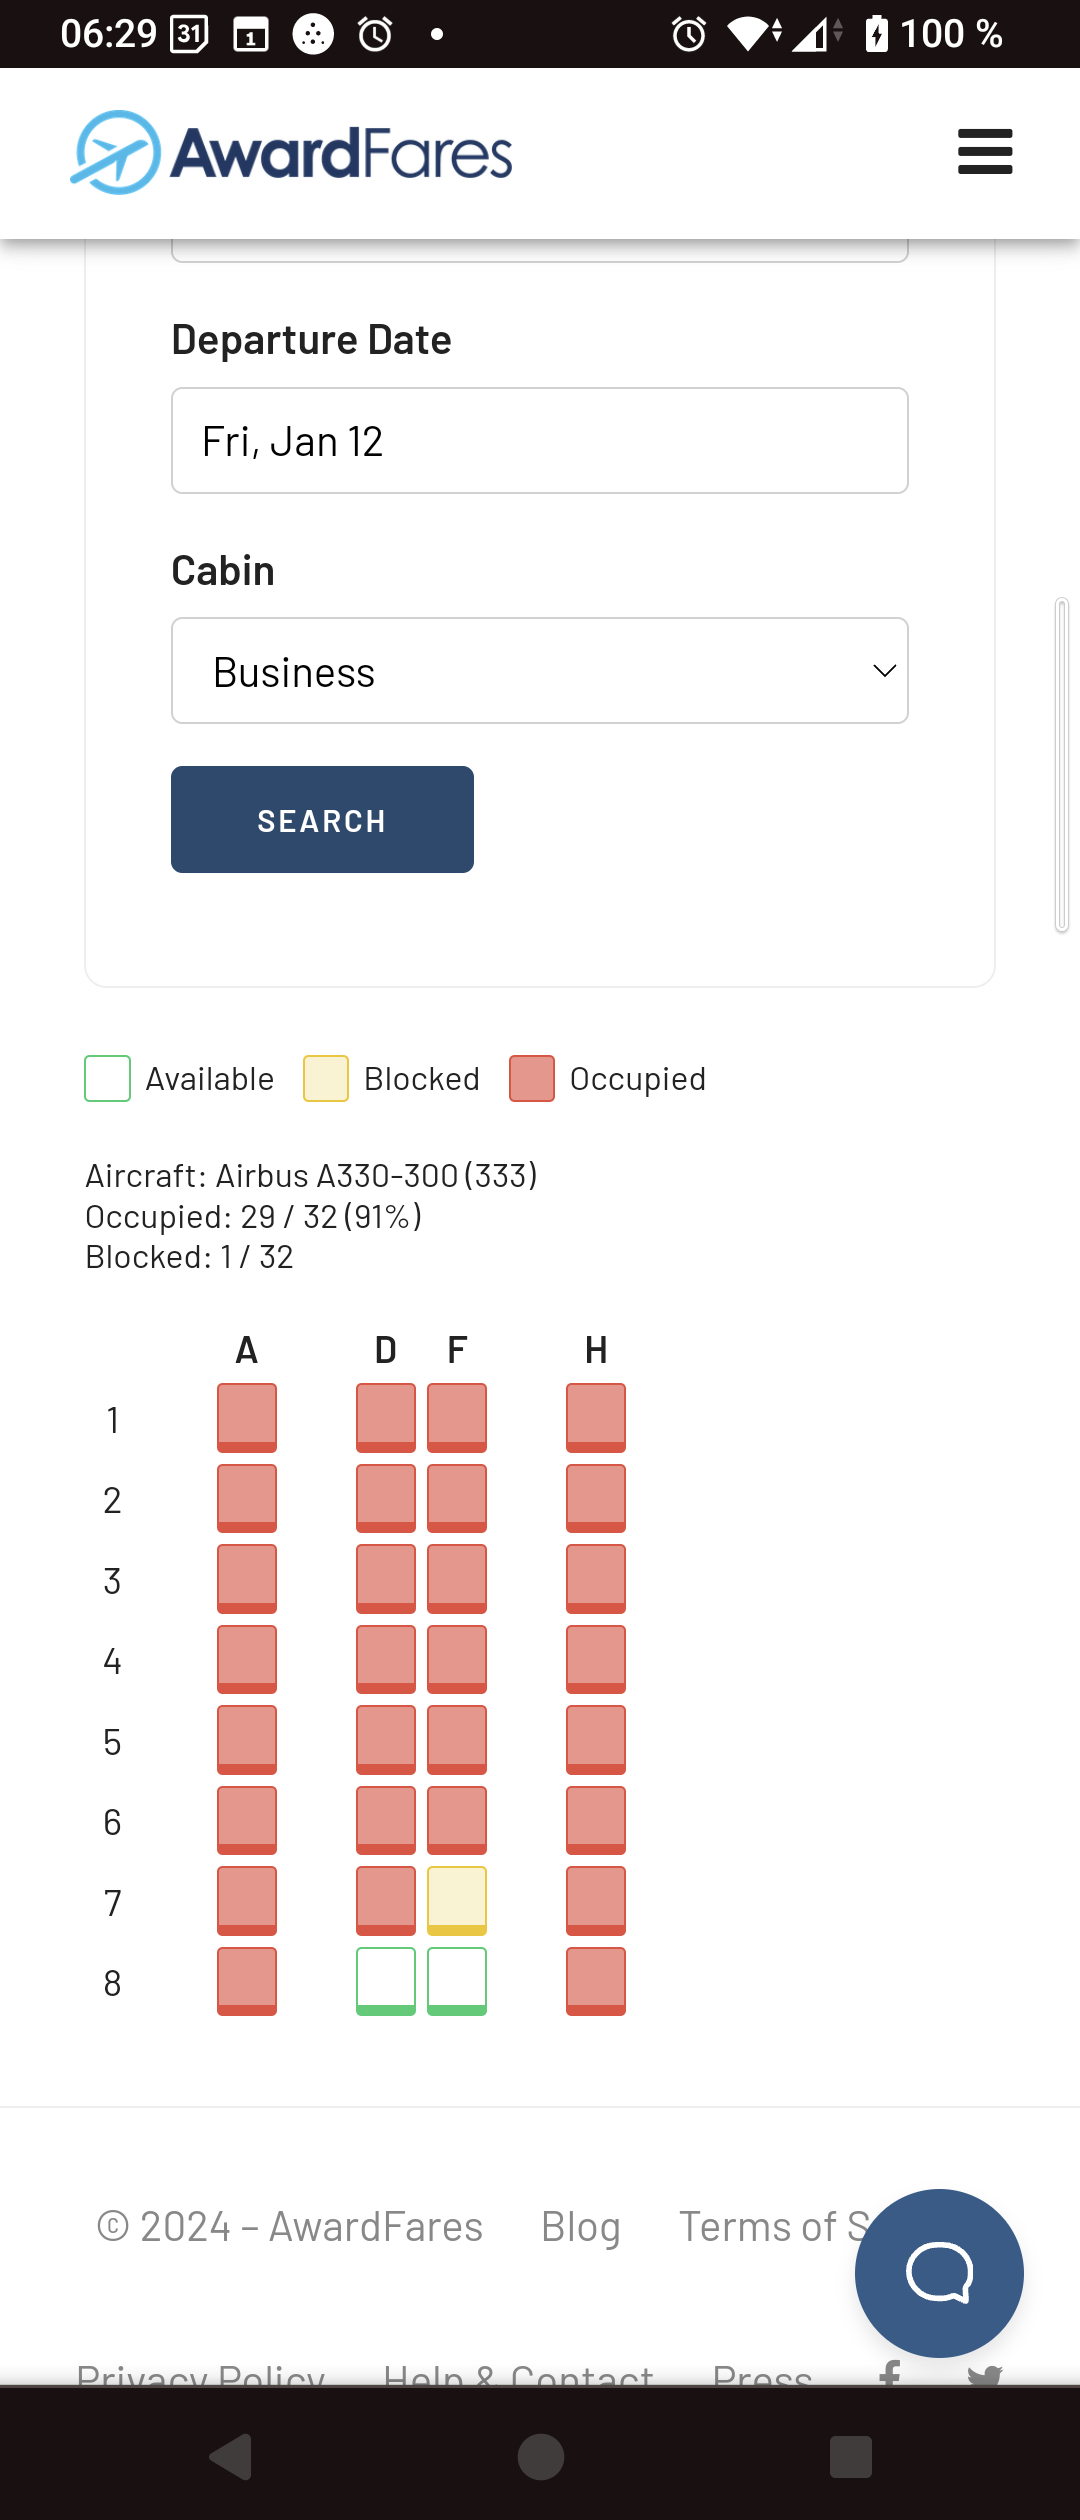The height and width of the screenshot is (2520, 1080).
Task: Open the Blog footer link
Action: [580, 2227]
